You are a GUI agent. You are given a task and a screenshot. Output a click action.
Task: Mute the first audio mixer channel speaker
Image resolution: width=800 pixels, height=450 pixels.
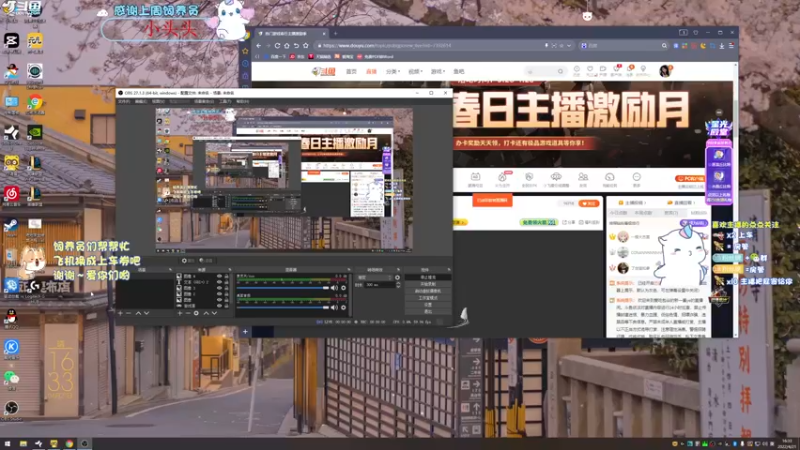tap(334, 288)
